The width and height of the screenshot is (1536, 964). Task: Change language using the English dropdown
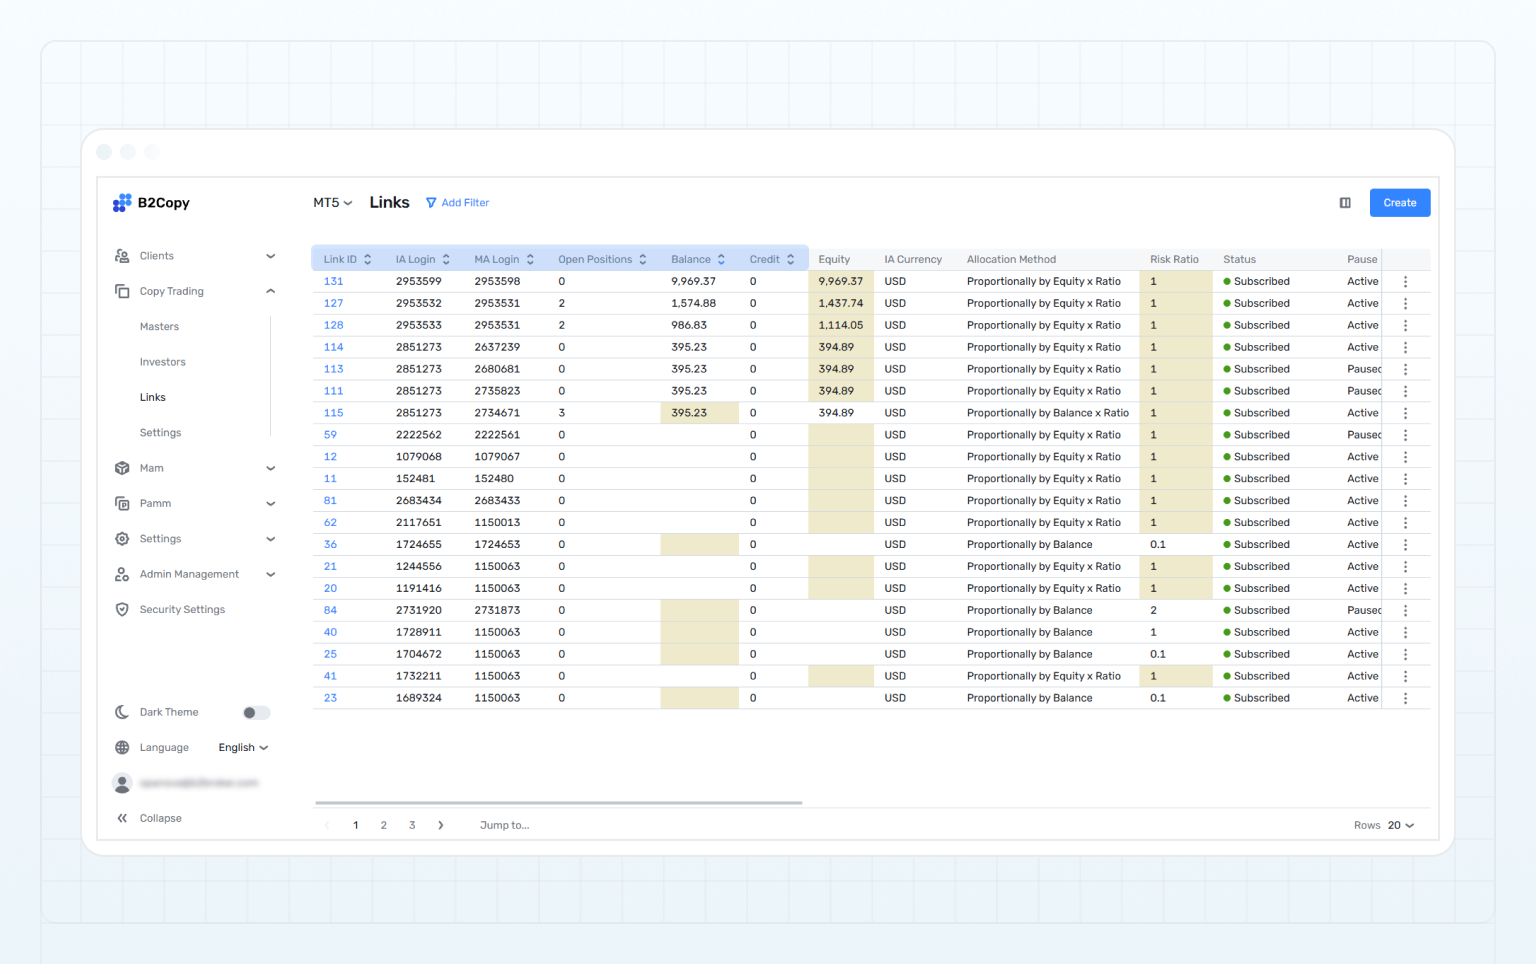[243, 748]
